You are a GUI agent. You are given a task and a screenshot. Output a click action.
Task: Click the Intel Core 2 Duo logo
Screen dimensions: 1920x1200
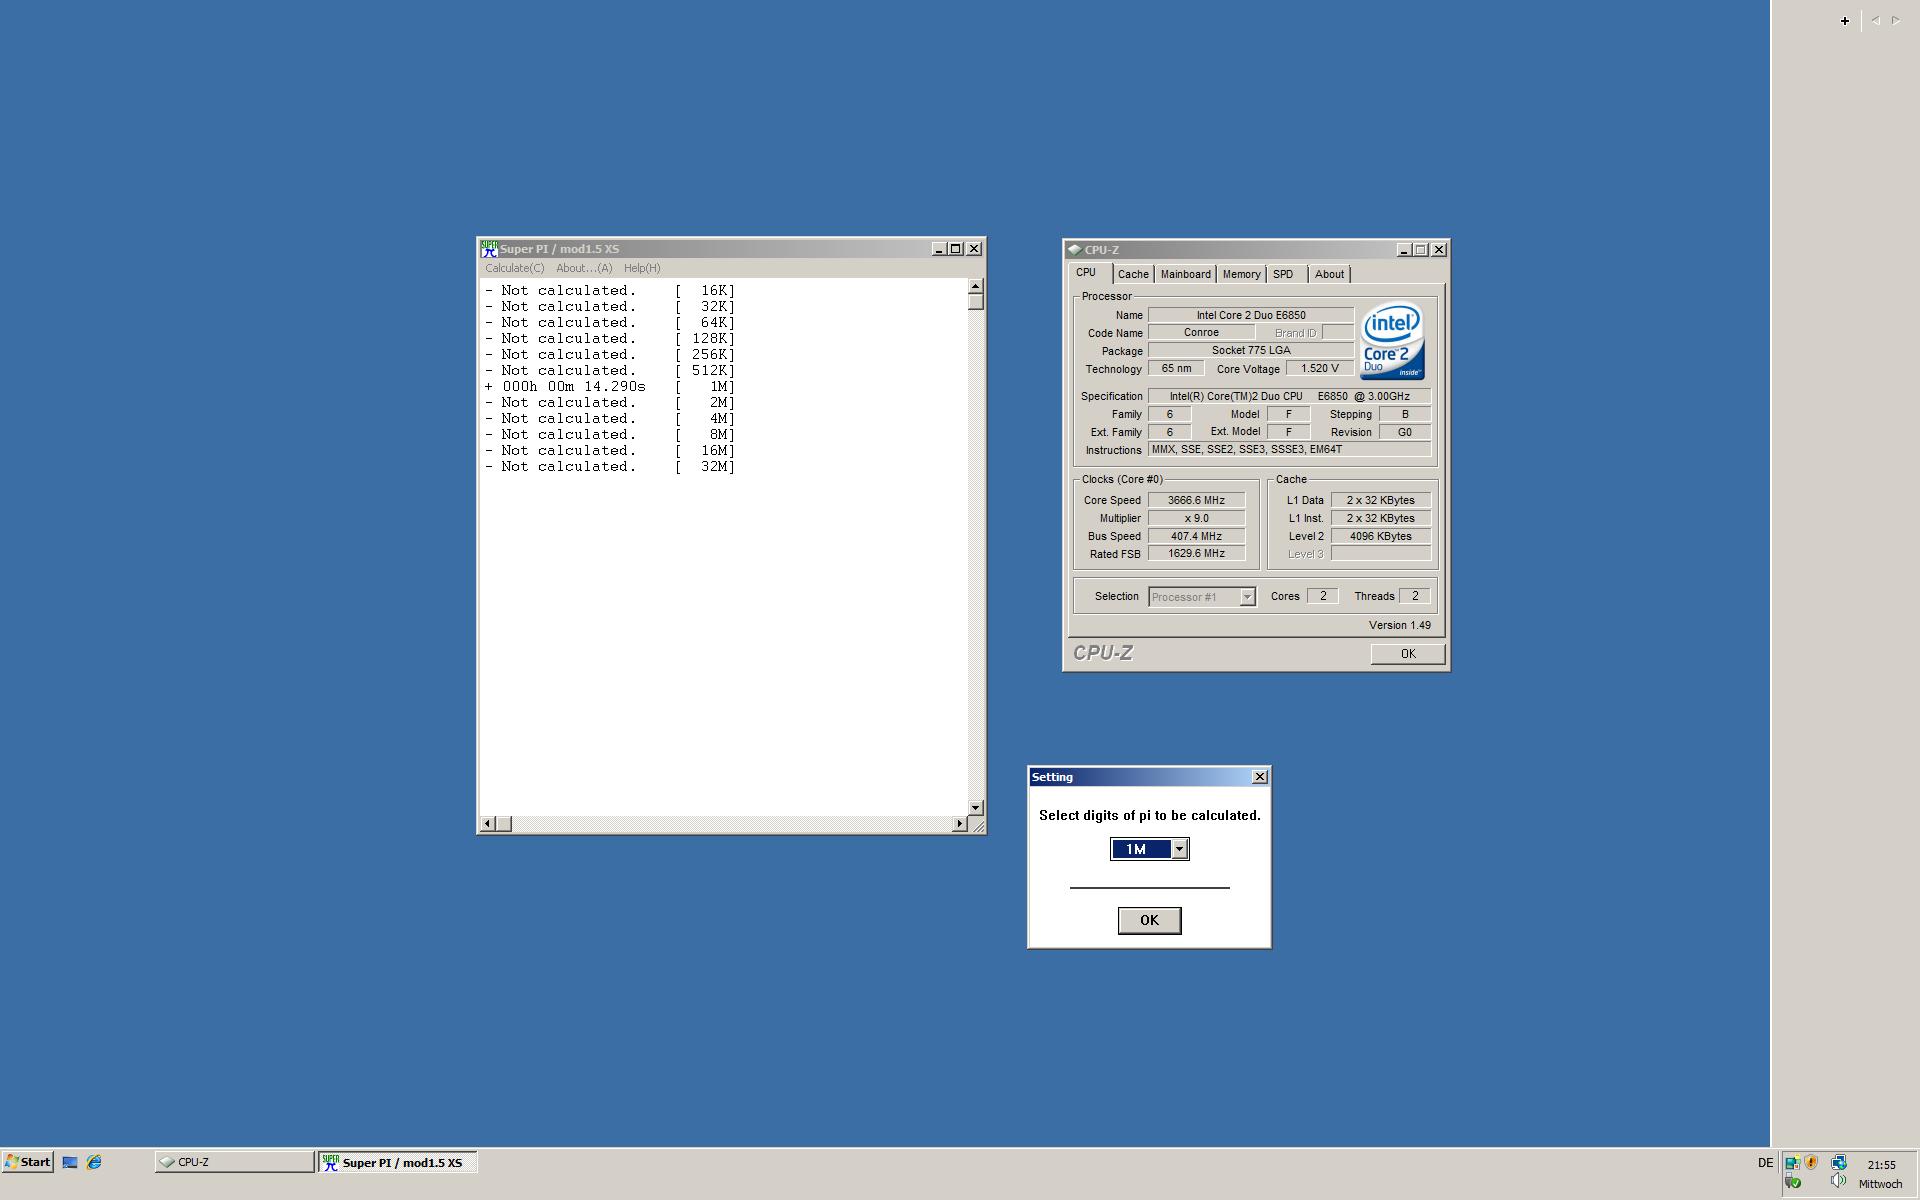tap(1392, 341)
